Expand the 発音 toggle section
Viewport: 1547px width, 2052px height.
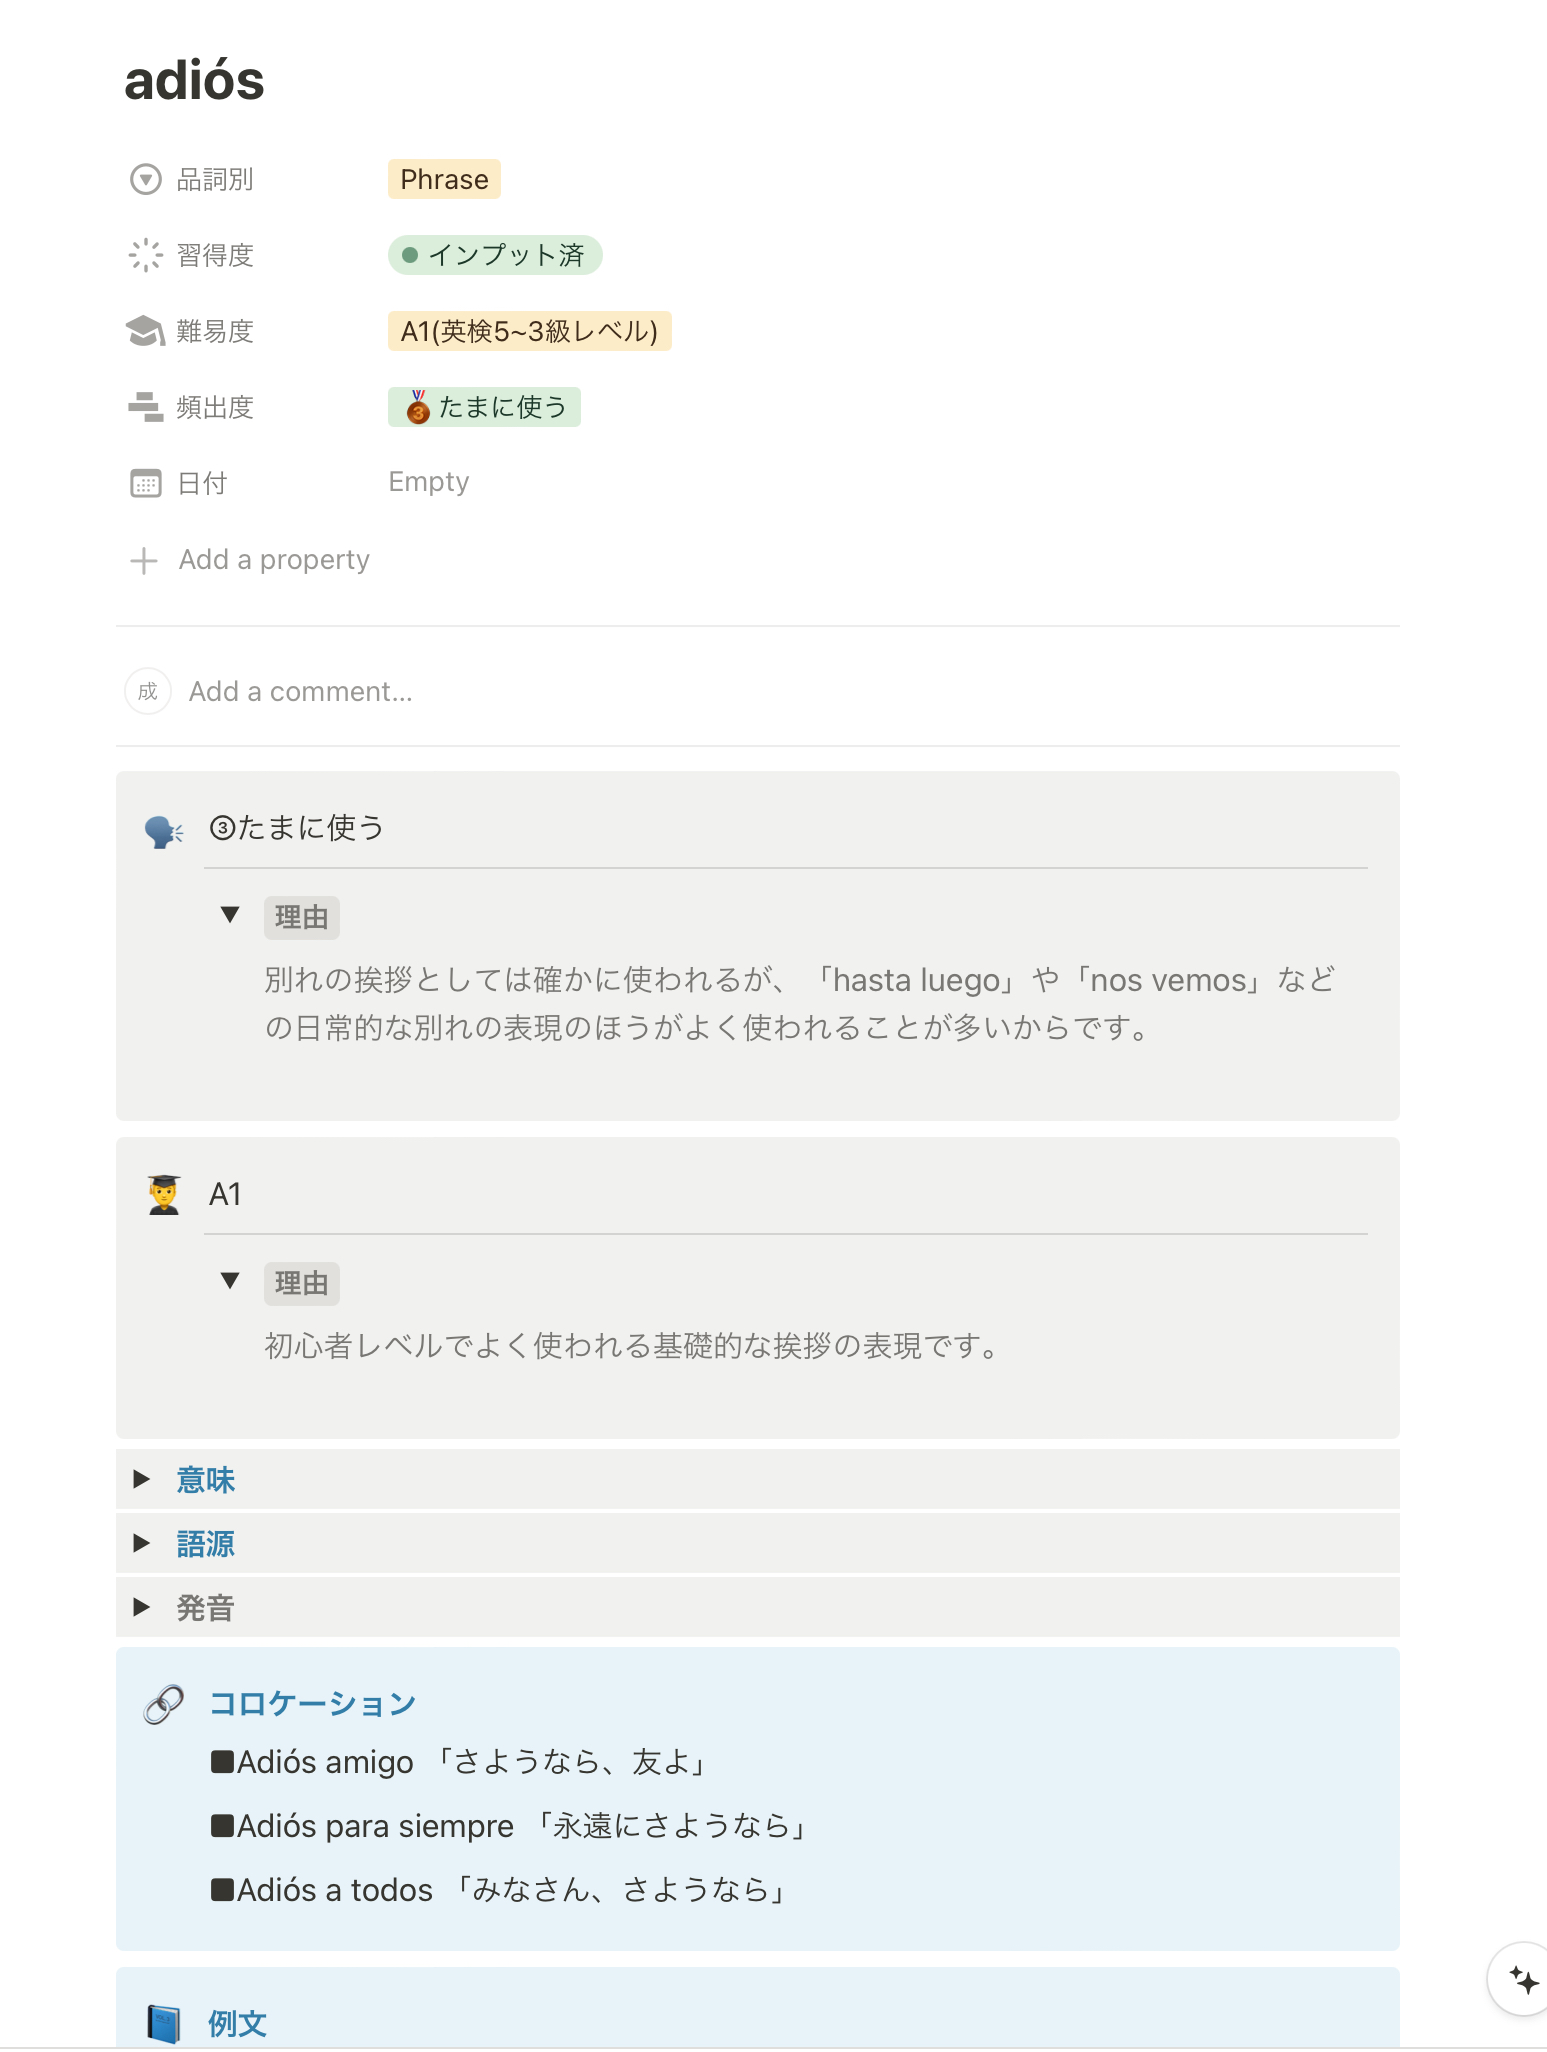pos(142,1607)
